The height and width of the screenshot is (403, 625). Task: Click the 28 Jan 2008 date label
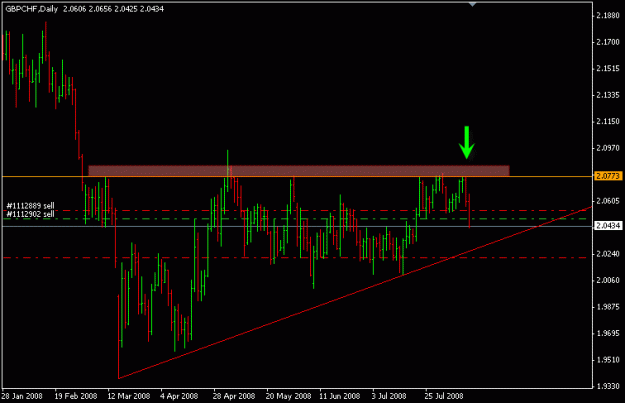pyautogui.click(x=22, y=396)
